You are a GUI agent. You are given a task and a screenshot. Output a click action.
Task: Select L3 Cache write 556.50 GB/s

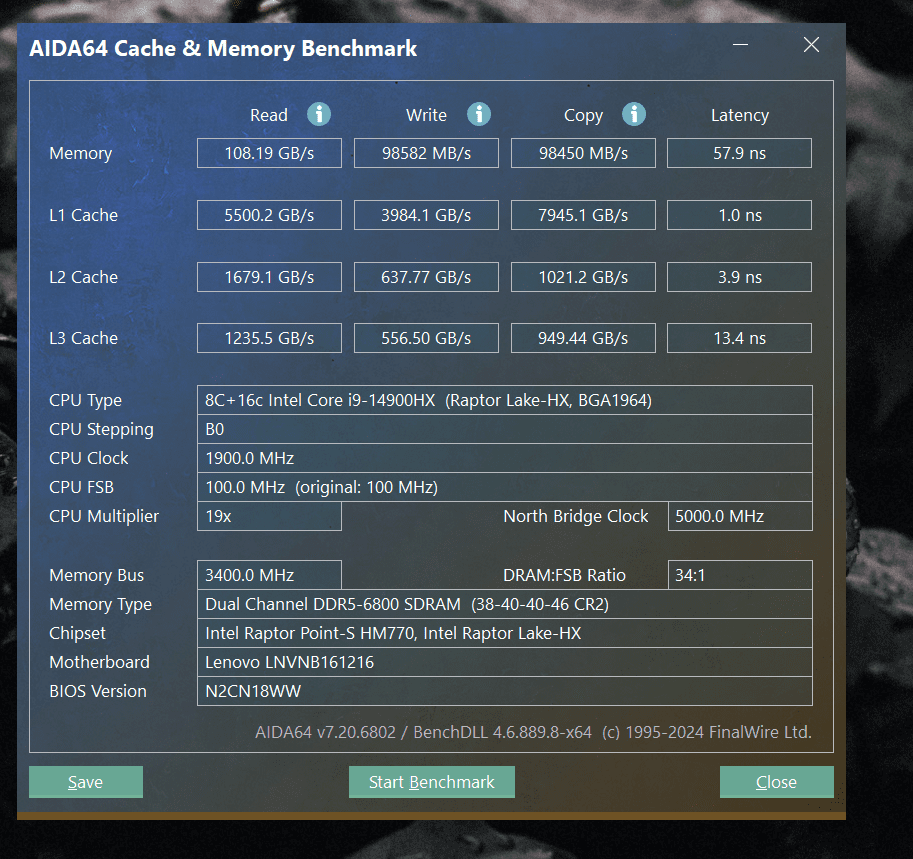(x=426, y=338)
